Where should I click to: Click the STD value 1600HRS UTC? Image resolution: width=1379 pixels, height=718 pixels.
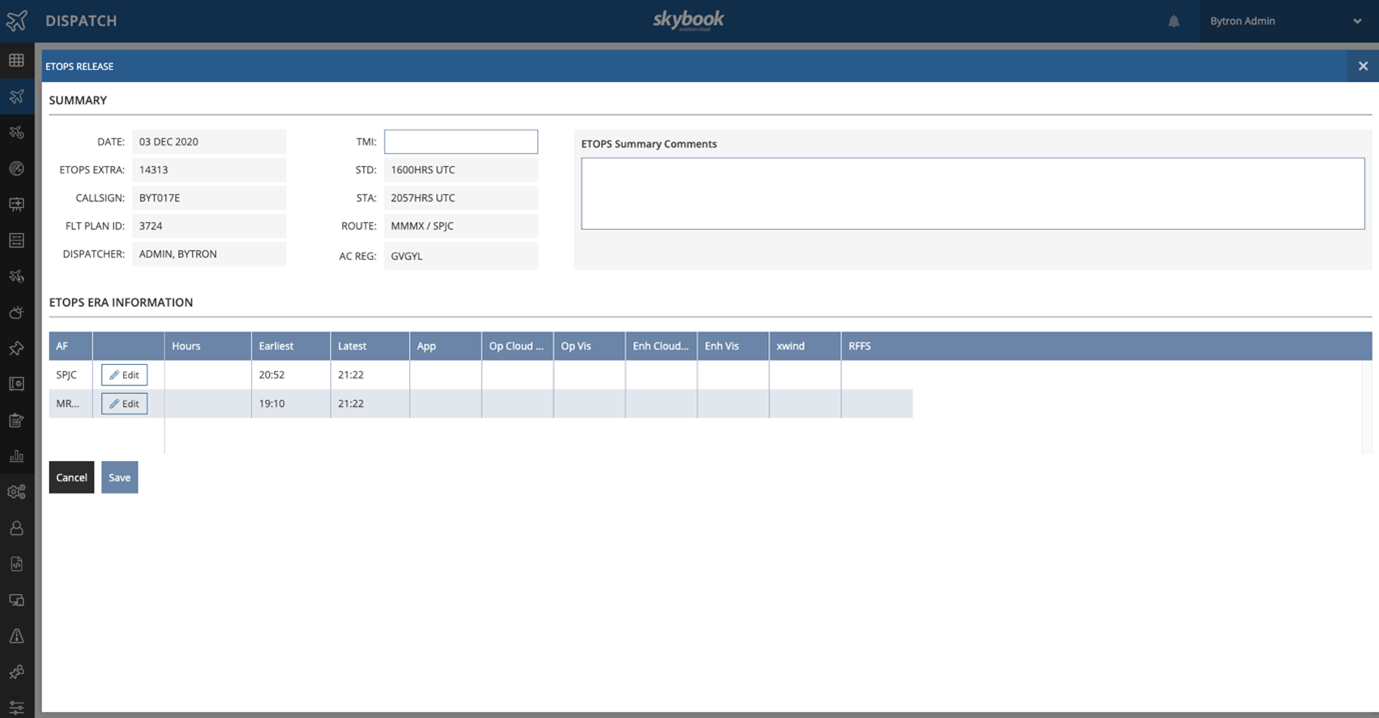461,170
